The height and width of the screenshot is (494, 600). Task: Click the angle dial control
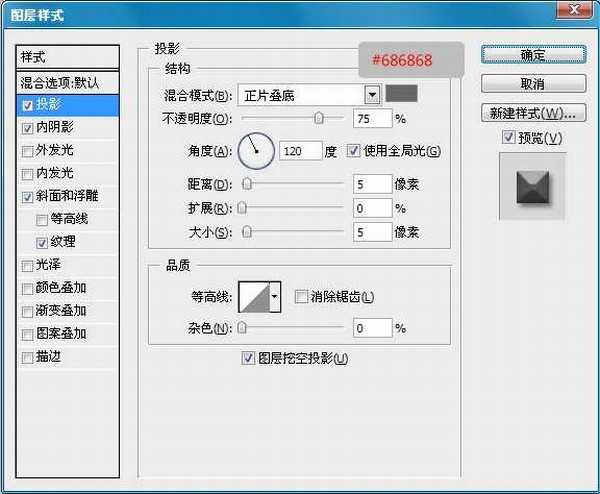pos(256,151)
